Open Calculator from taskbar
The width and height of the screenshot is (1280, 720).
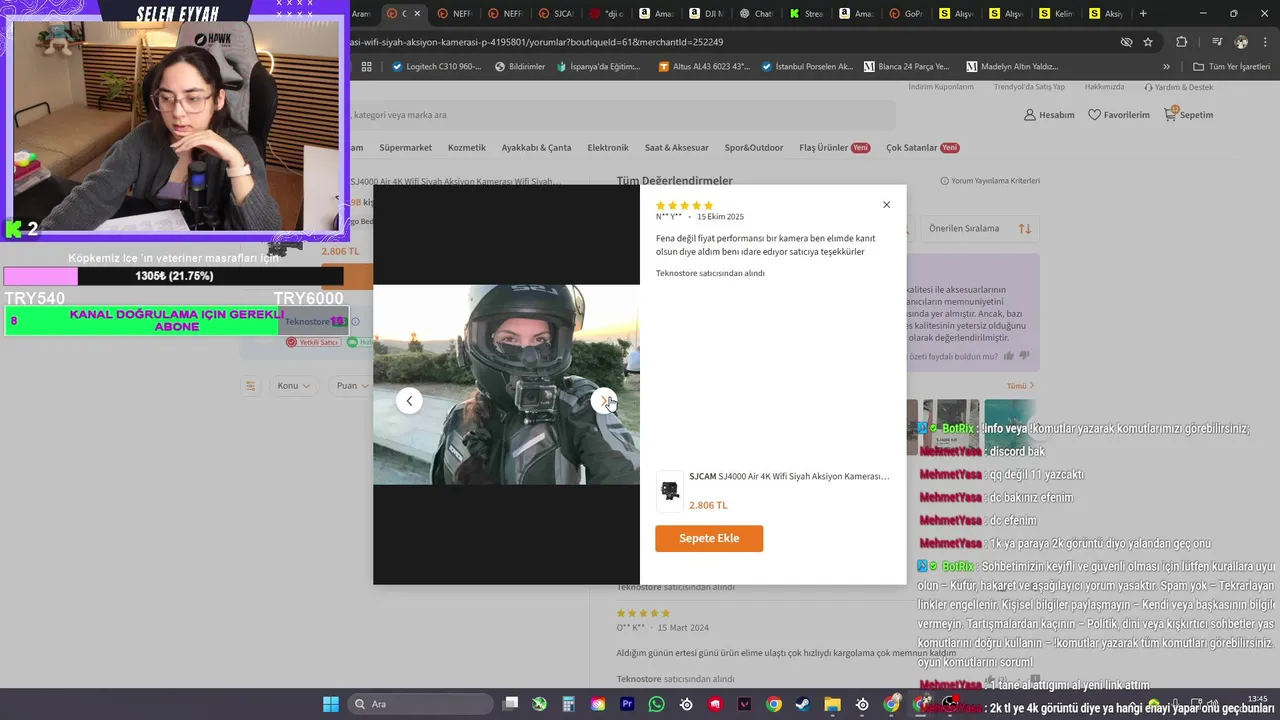click(568, 704)
